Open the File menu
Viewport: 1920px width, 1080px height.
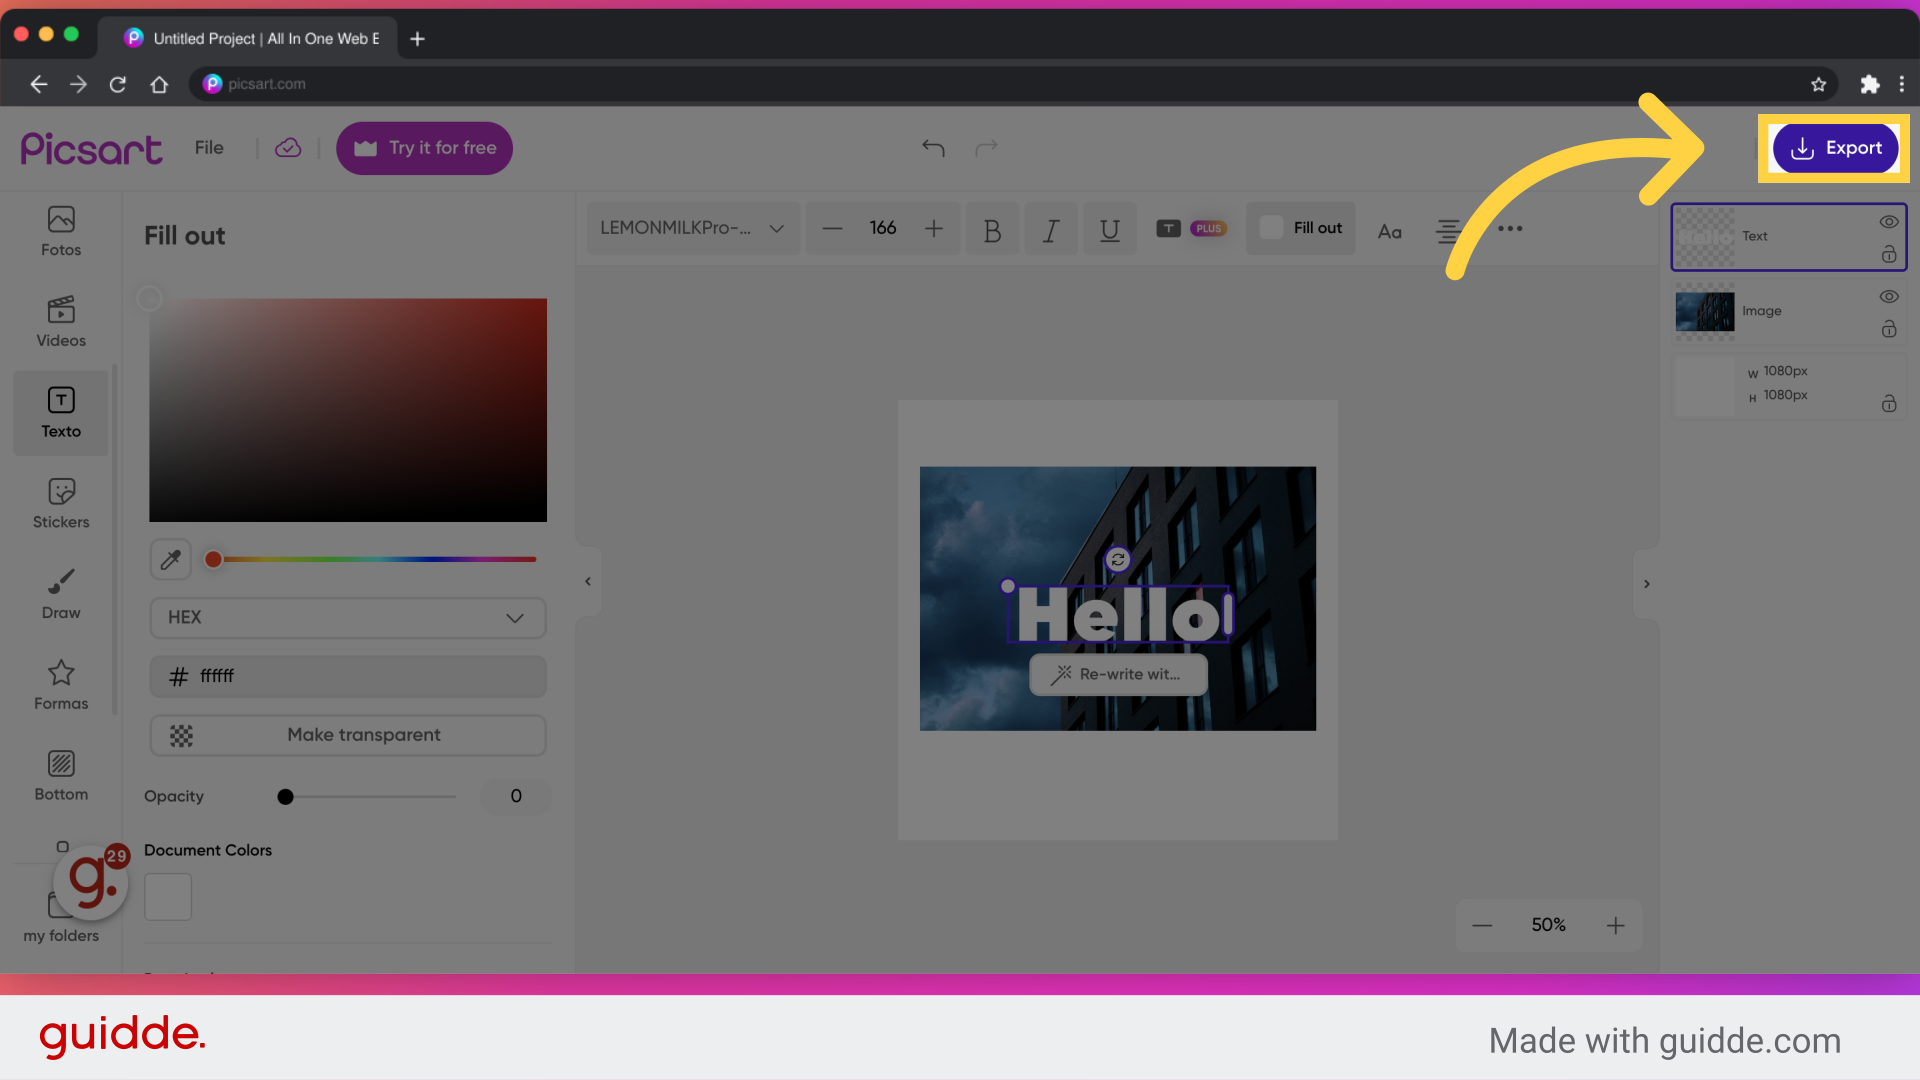pyautogui.click(x=209, y=147)
